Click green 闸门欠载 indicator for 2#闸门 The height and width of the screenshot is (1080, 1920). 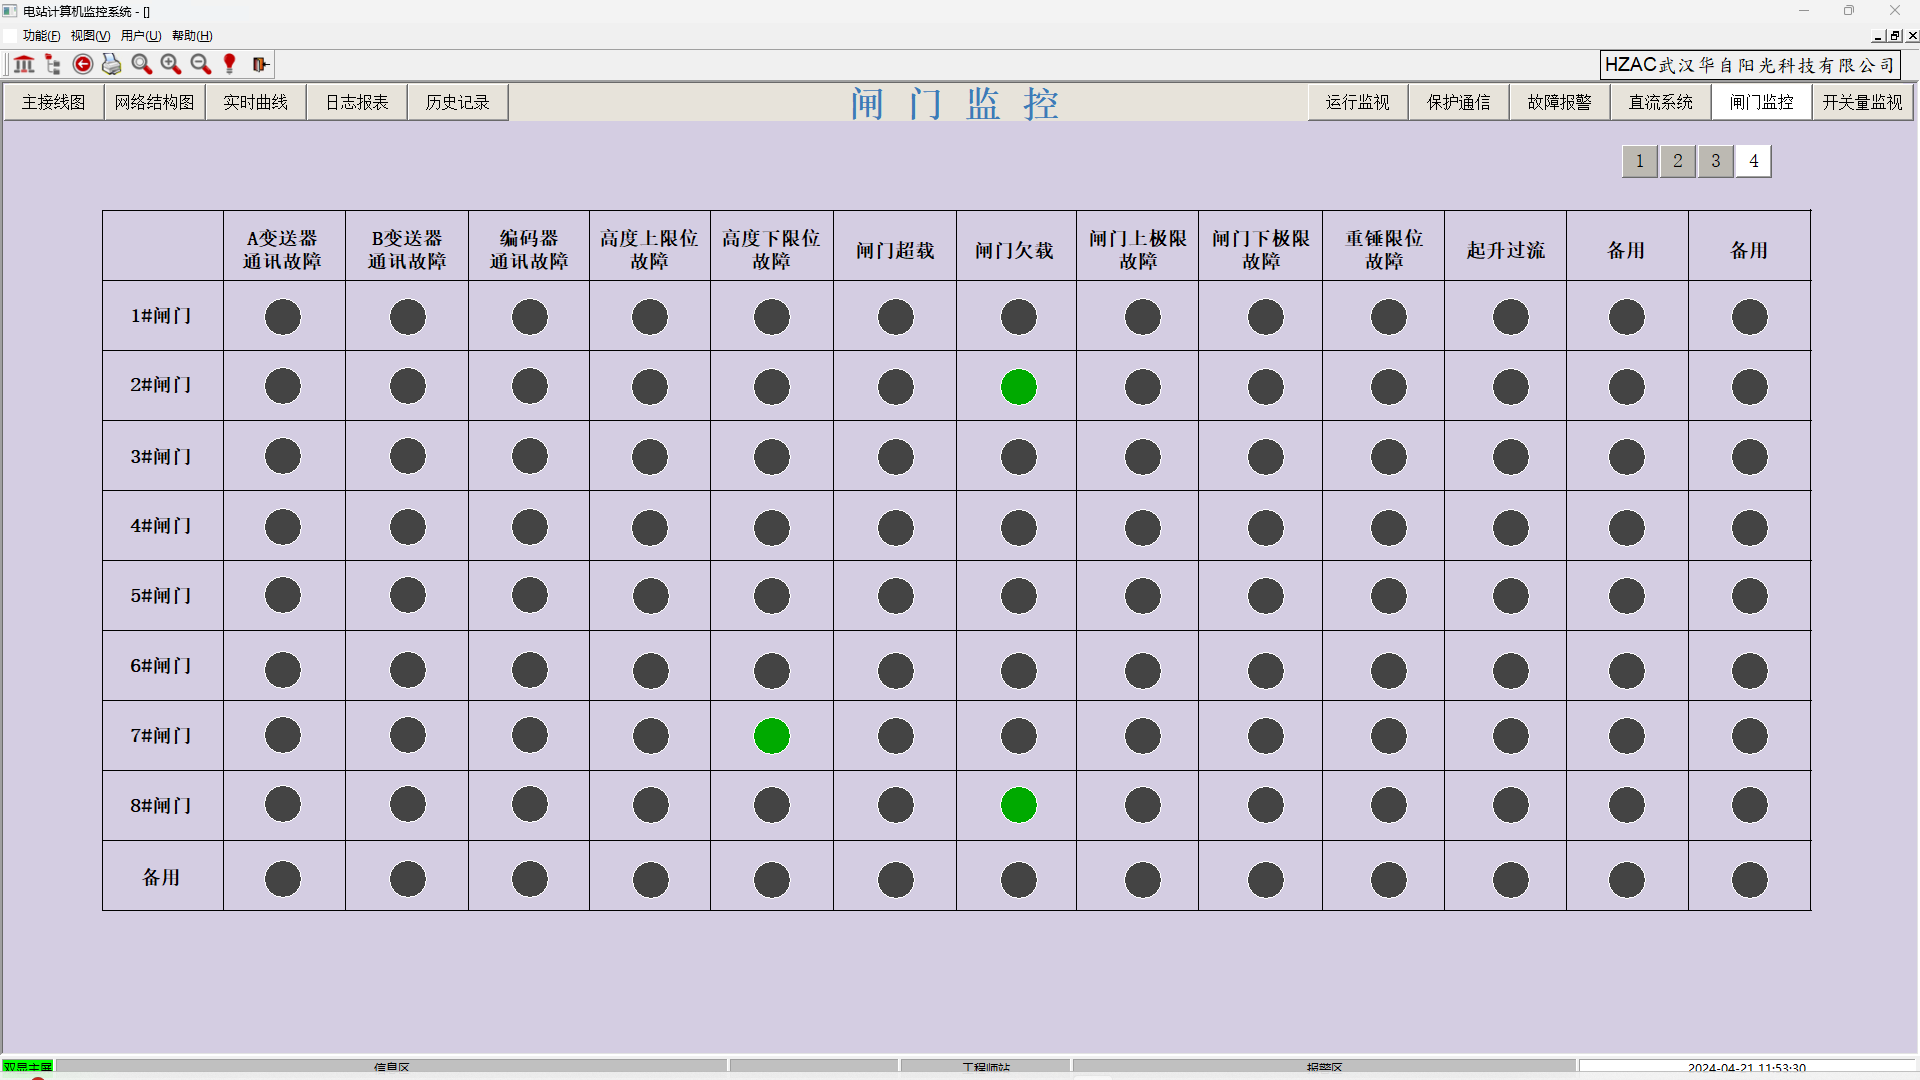[x=1018, y=387]
